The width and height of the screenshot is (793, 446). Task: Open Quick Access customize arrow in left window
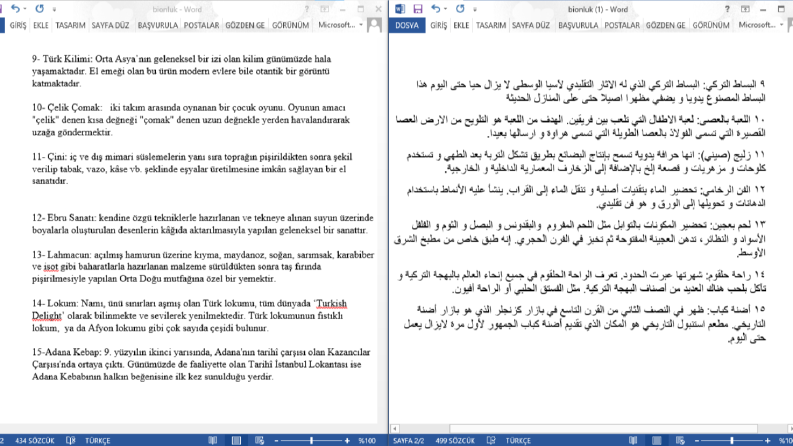(54, 9)
